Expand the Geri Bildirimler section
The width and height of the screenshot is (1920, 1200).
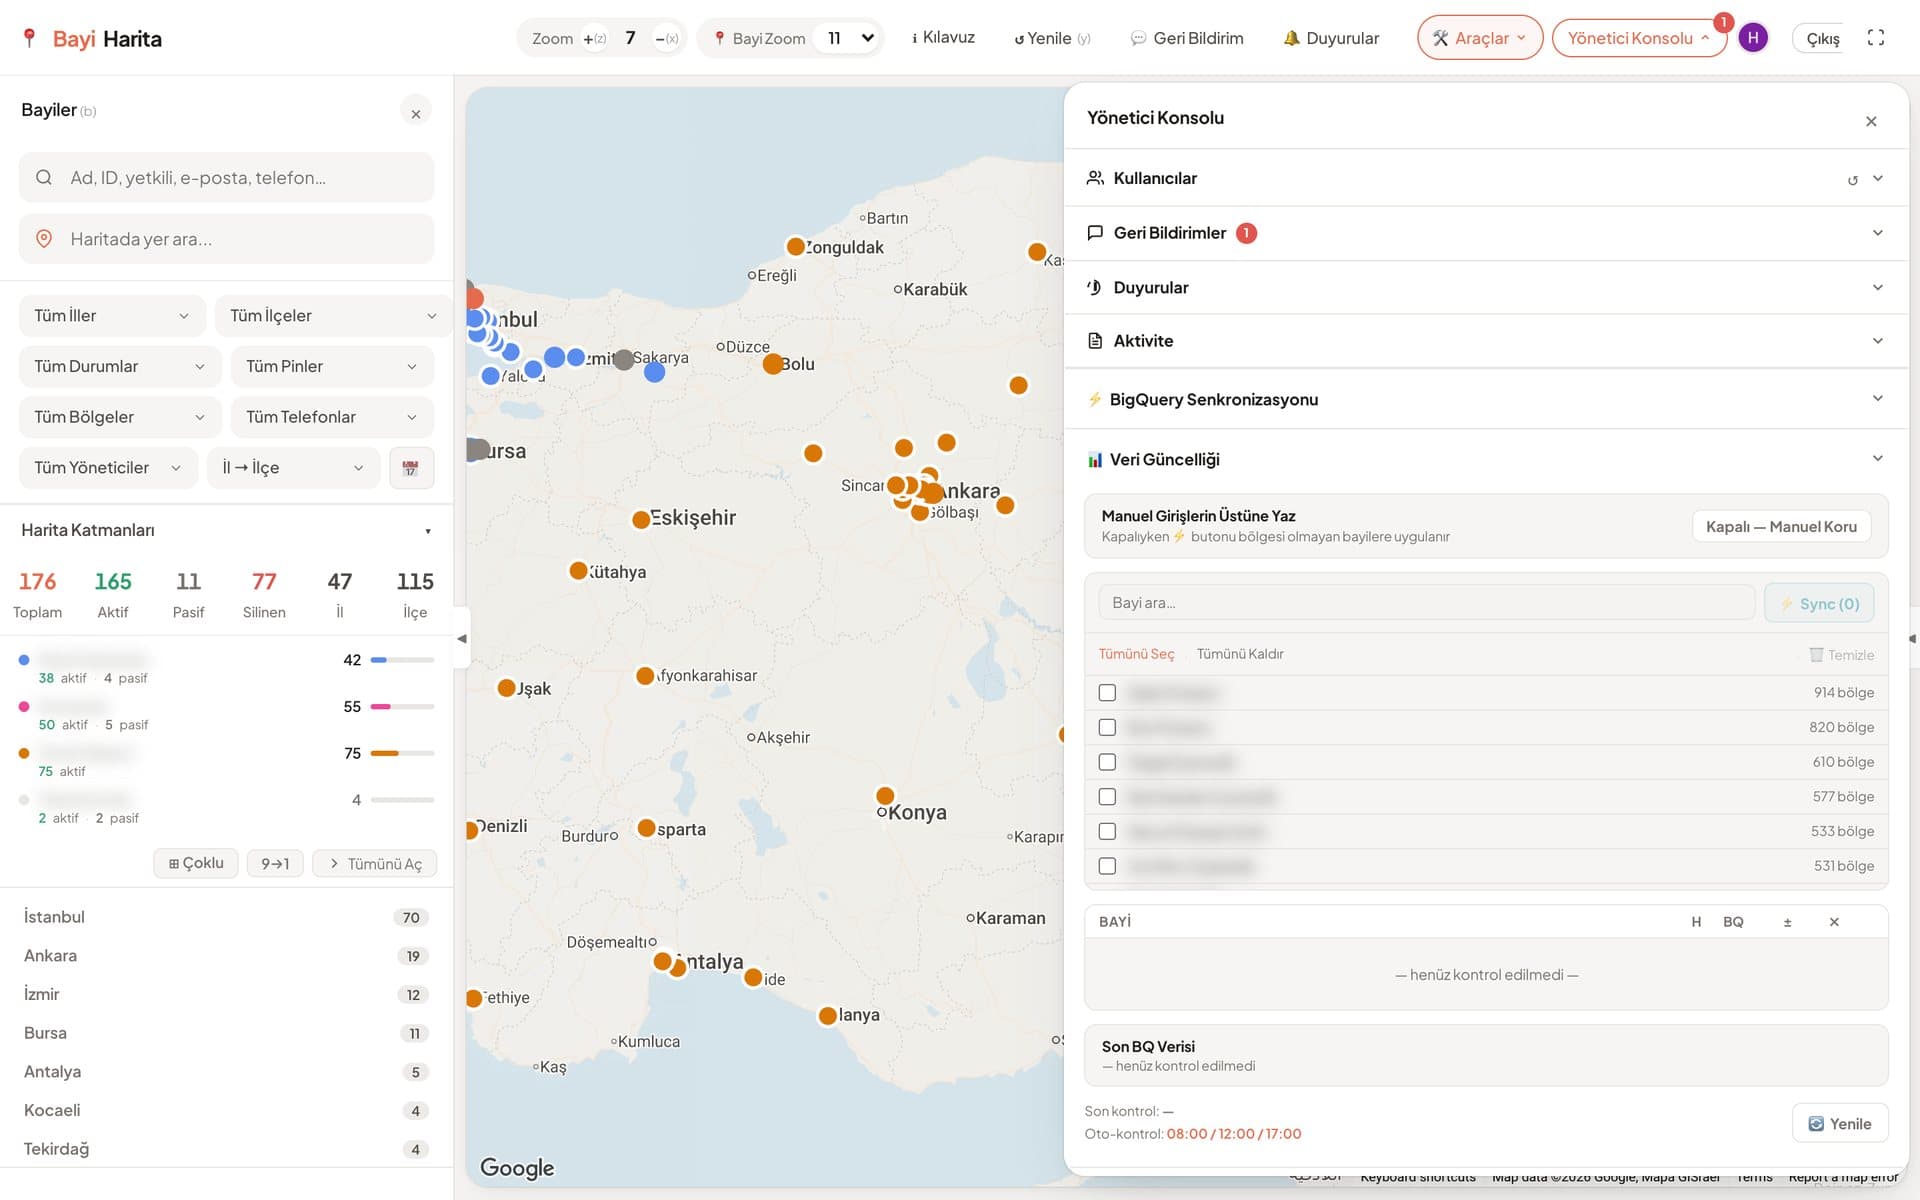(x=1486, y=233)
